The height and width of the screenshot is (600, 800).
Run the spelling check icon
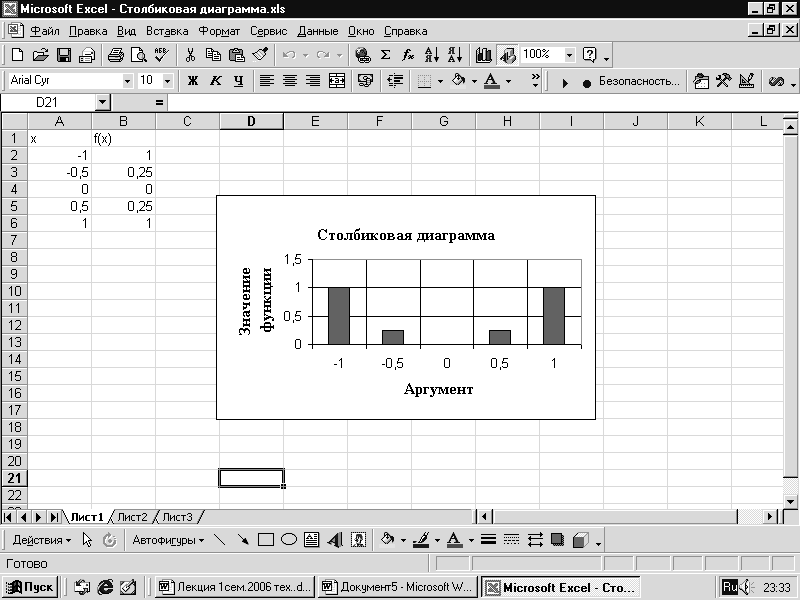(x=162, y=55)
